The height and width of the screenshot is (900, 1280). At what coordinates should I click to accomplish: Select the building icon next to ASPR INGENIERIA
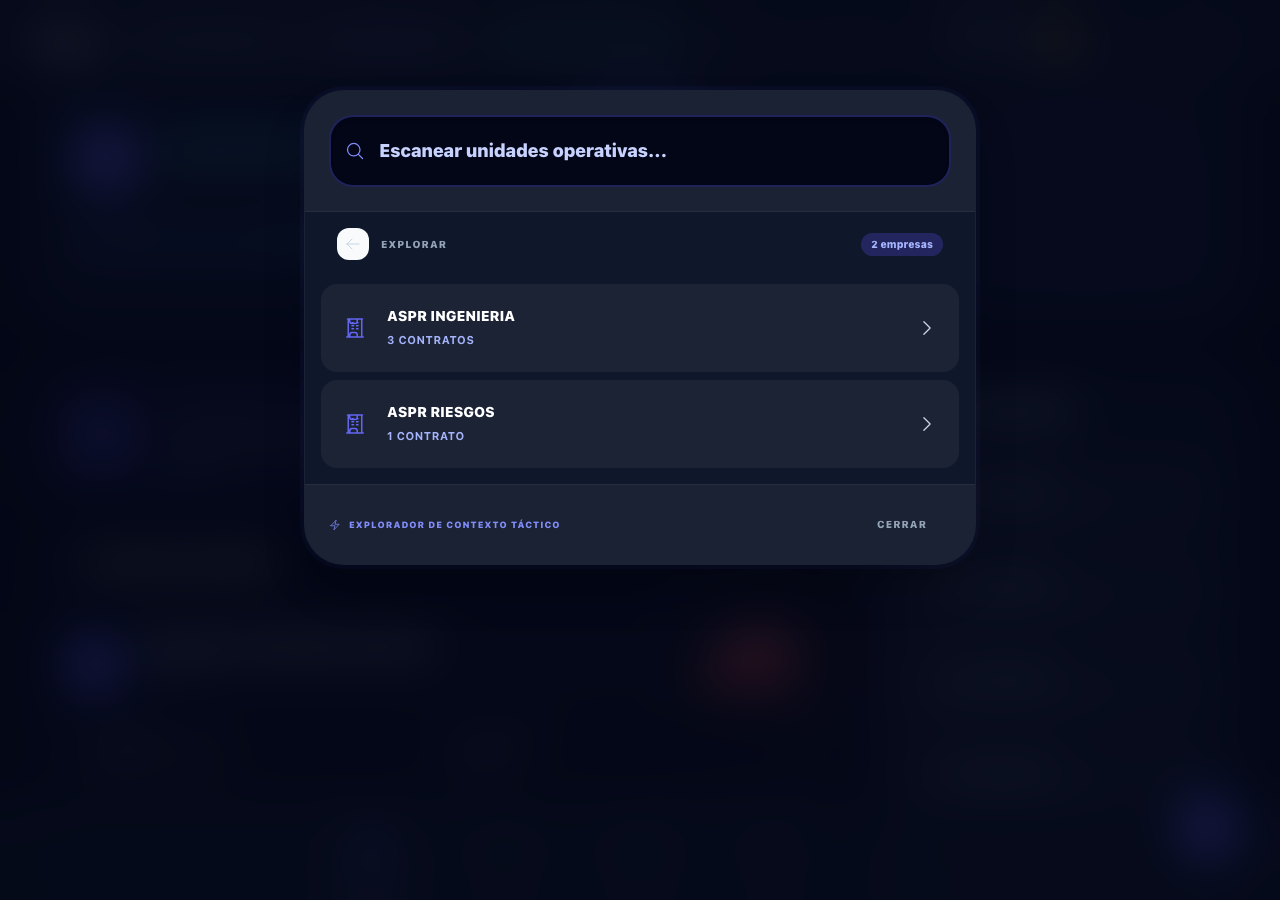pyautogui.click(x=355, y=328)
